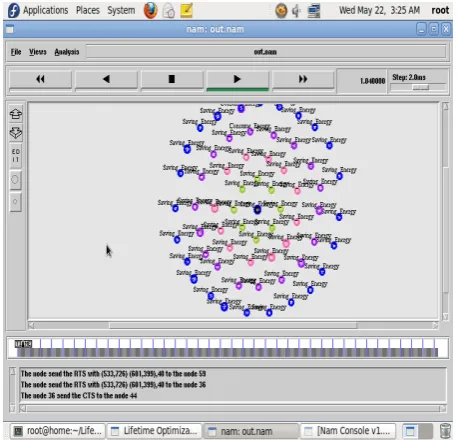Click the out.nam file title bar field
Screen dimensions: 457x440
click(266, 52)
